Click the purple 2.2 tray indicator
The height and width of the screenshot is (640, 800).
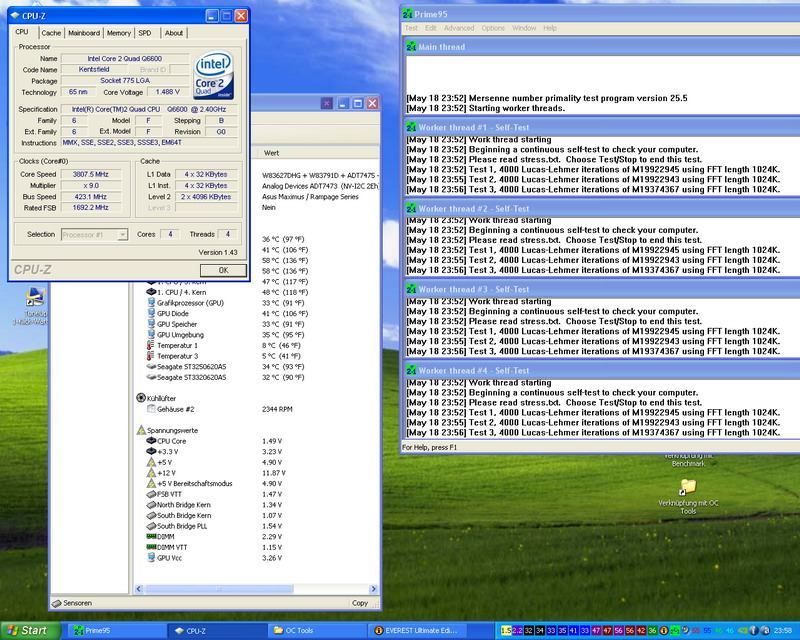coord(517,631)
